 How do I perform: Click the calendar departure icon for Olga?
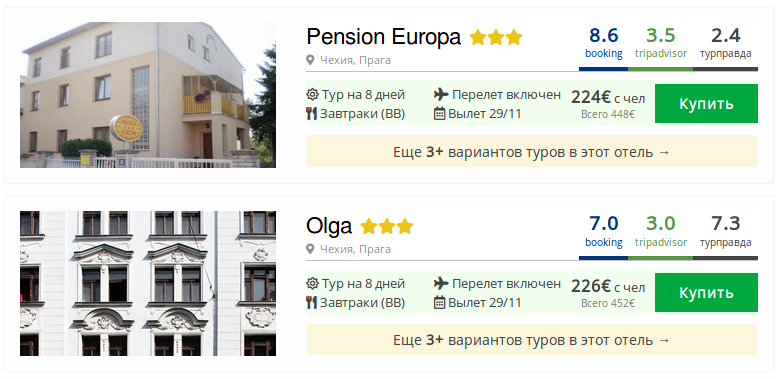439,302
